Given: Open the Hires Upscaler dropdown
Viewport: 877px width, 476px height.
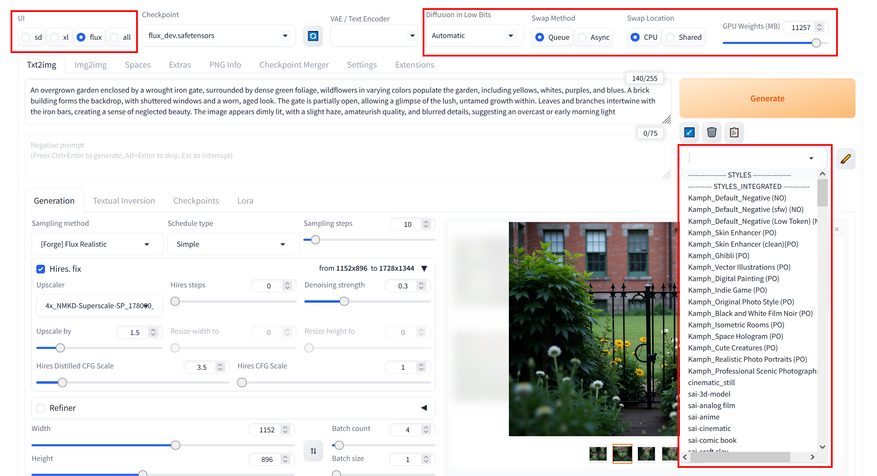Looking at the screenshot, I should (x=99, y=306).
